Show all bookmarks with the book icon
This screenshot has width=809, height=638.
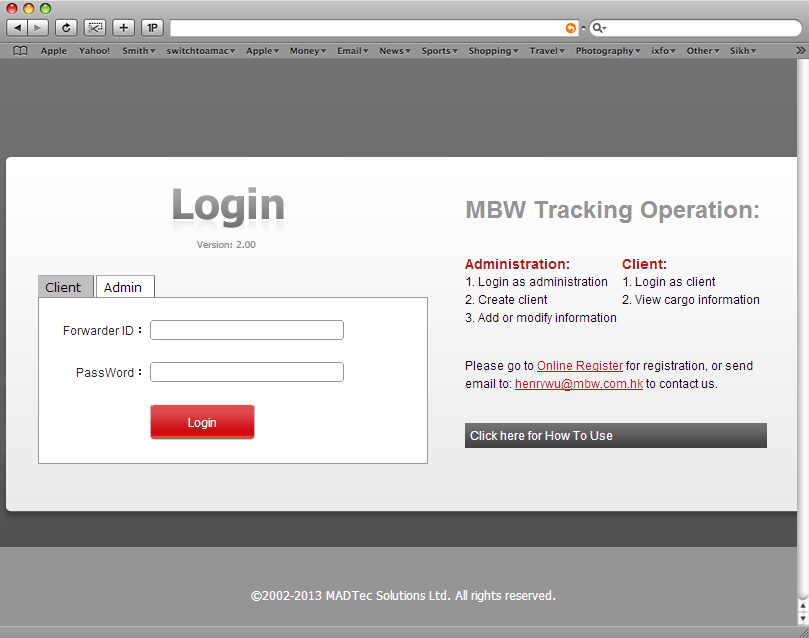tap(20, 51)
